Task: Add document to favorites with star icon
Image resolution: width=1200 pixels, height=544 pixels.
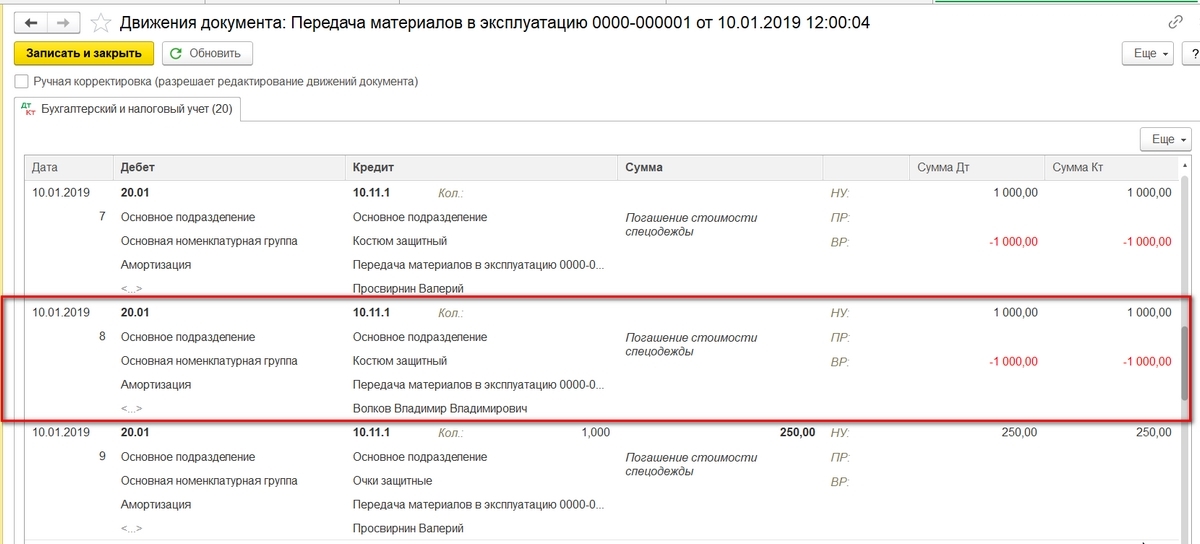Action: tap(101, 22)
